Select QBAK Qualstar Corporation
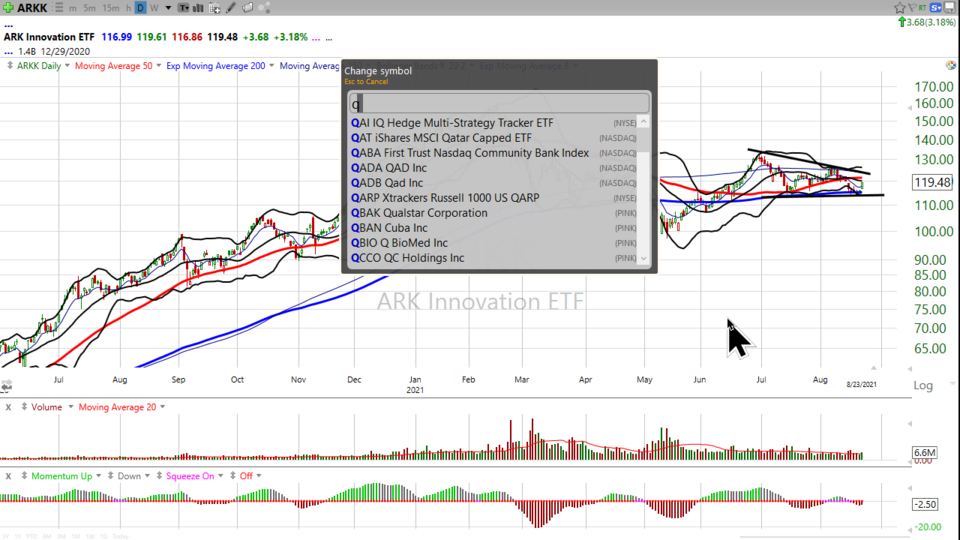This screenshot has height=540, width=960. click(493, 213)
